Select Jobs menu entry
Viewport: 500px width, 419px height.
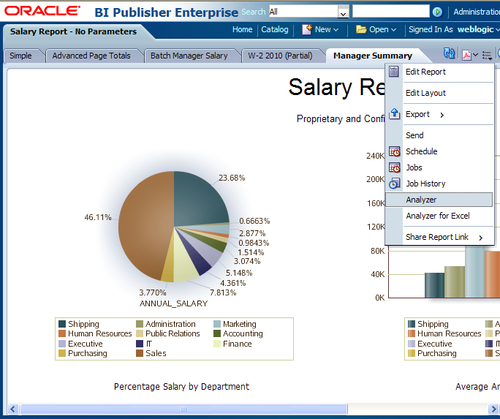click(414, 167)
